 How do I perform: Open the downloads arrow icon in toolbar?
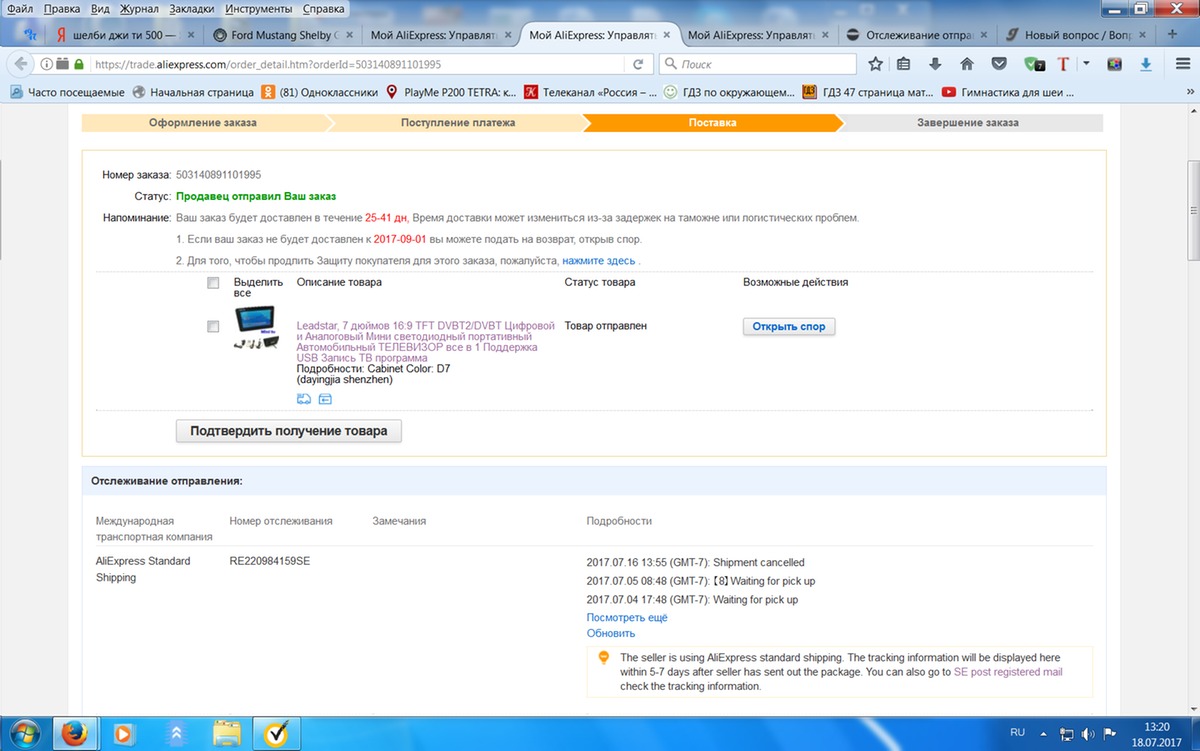point(935,64)
